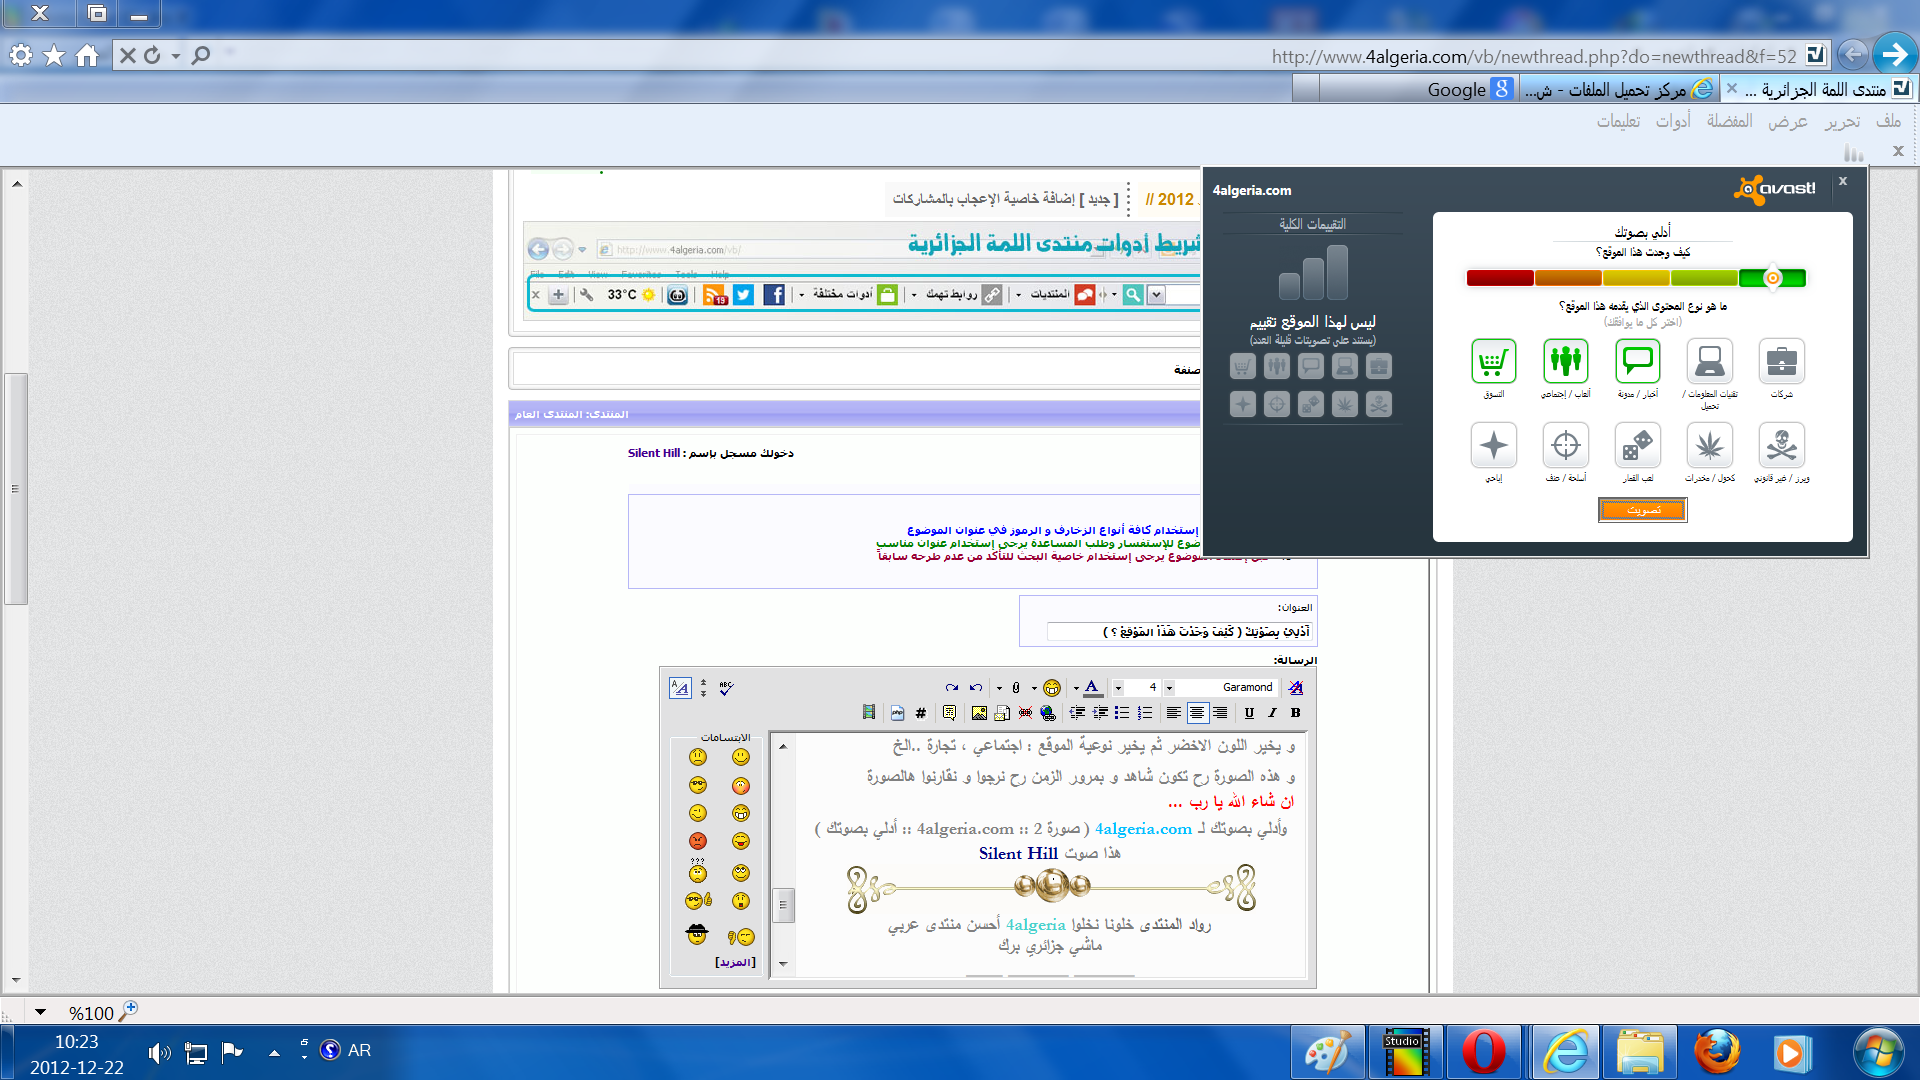This screenshot has width=1920, height=1080.
Task: Click the Underline formatting icon
Action: [1249, 713]
